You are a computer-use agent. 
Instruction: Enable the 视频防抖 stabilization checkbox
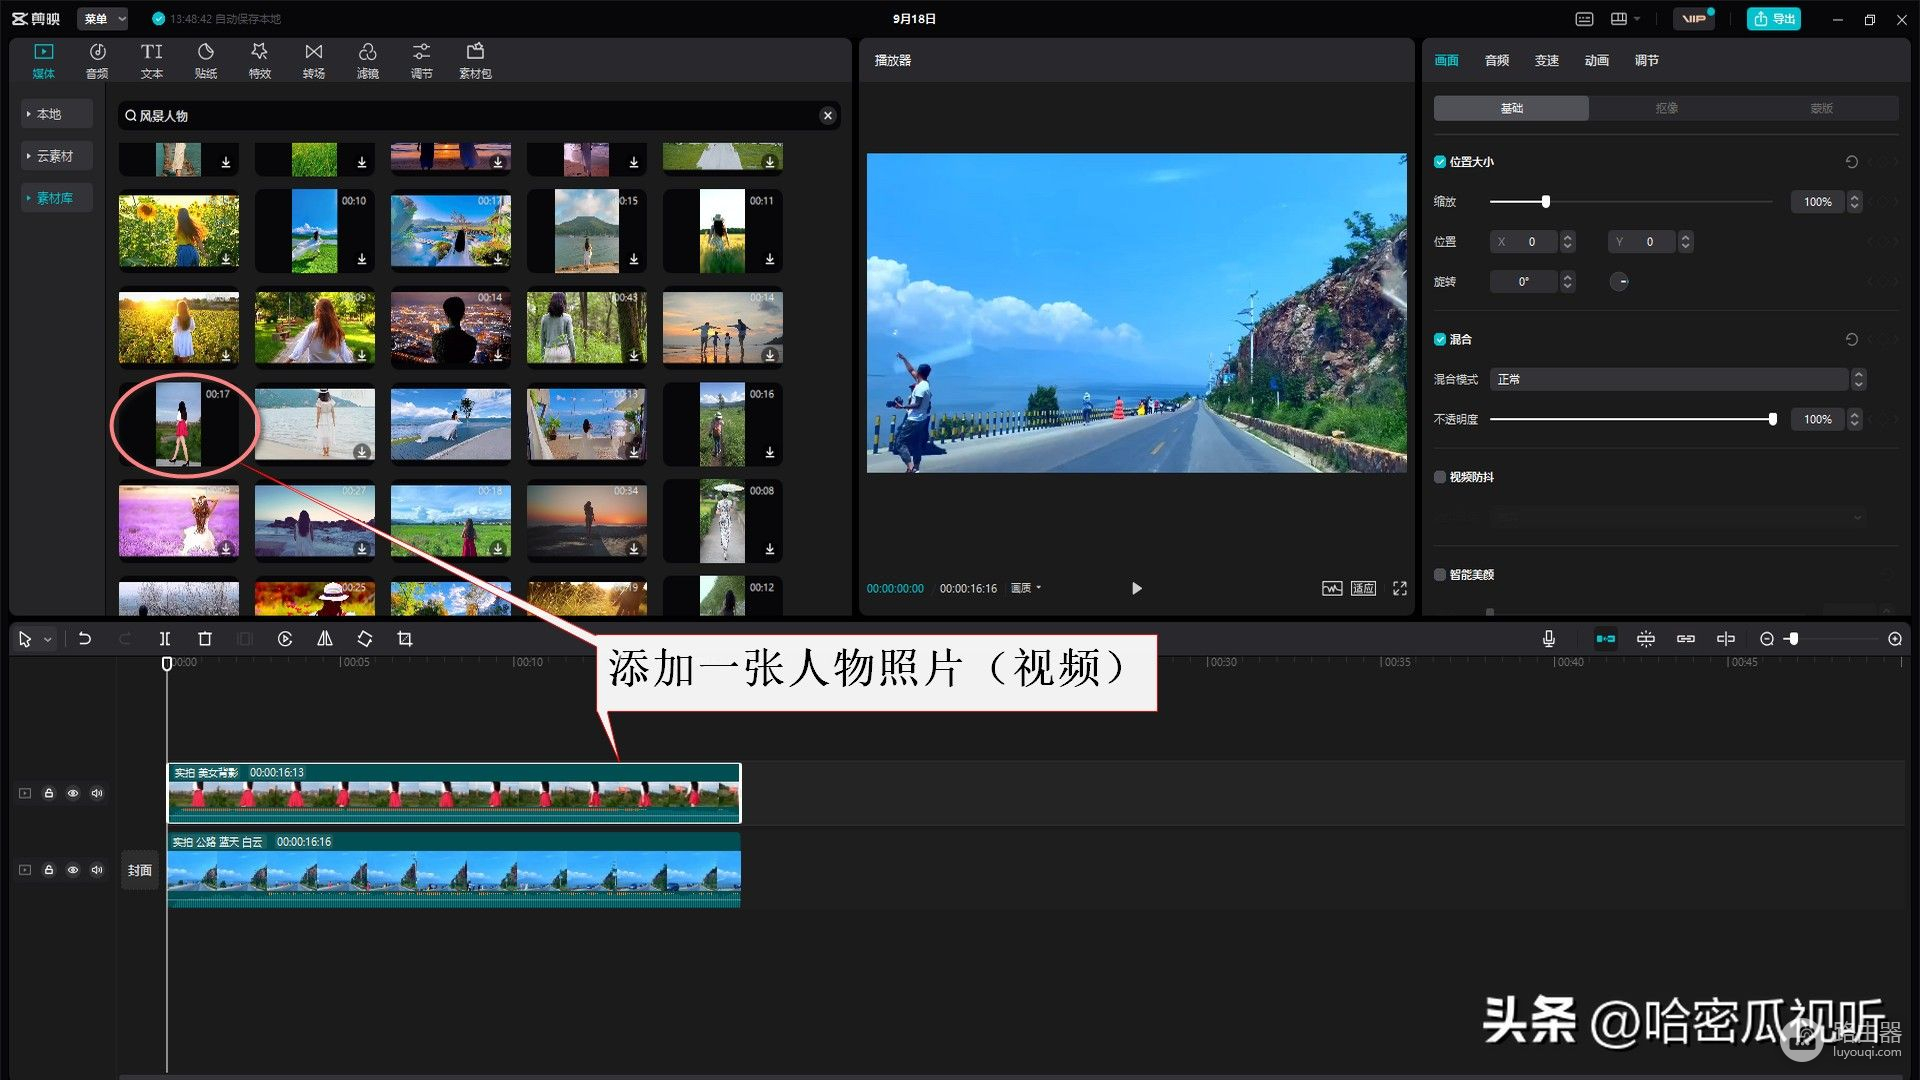click(1440, 477)
